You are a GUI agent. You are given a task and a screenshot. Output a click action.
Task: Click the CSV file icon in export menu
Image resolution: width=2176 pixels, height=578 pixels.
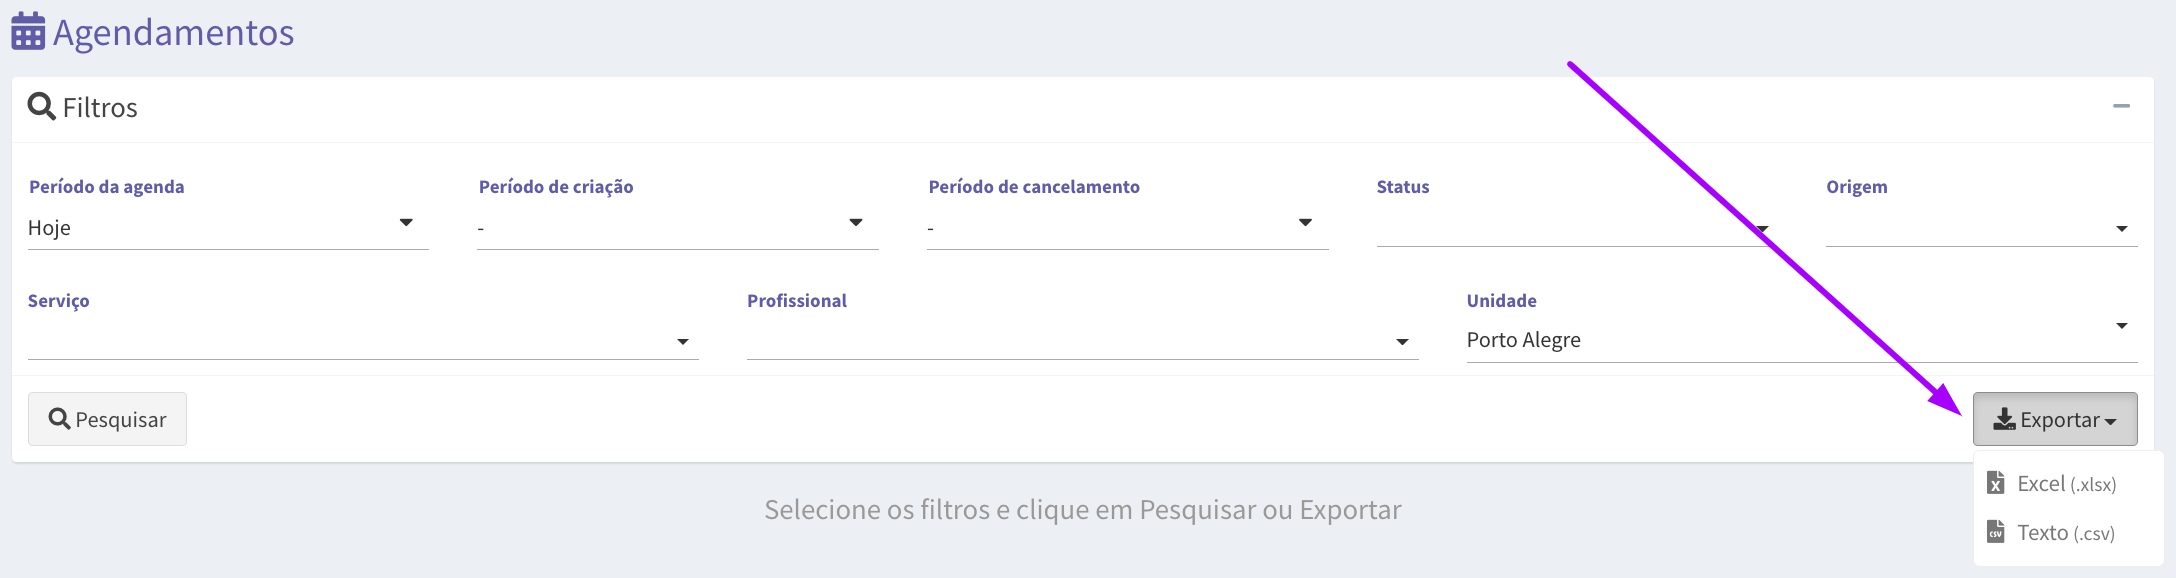coord(1995,531)
